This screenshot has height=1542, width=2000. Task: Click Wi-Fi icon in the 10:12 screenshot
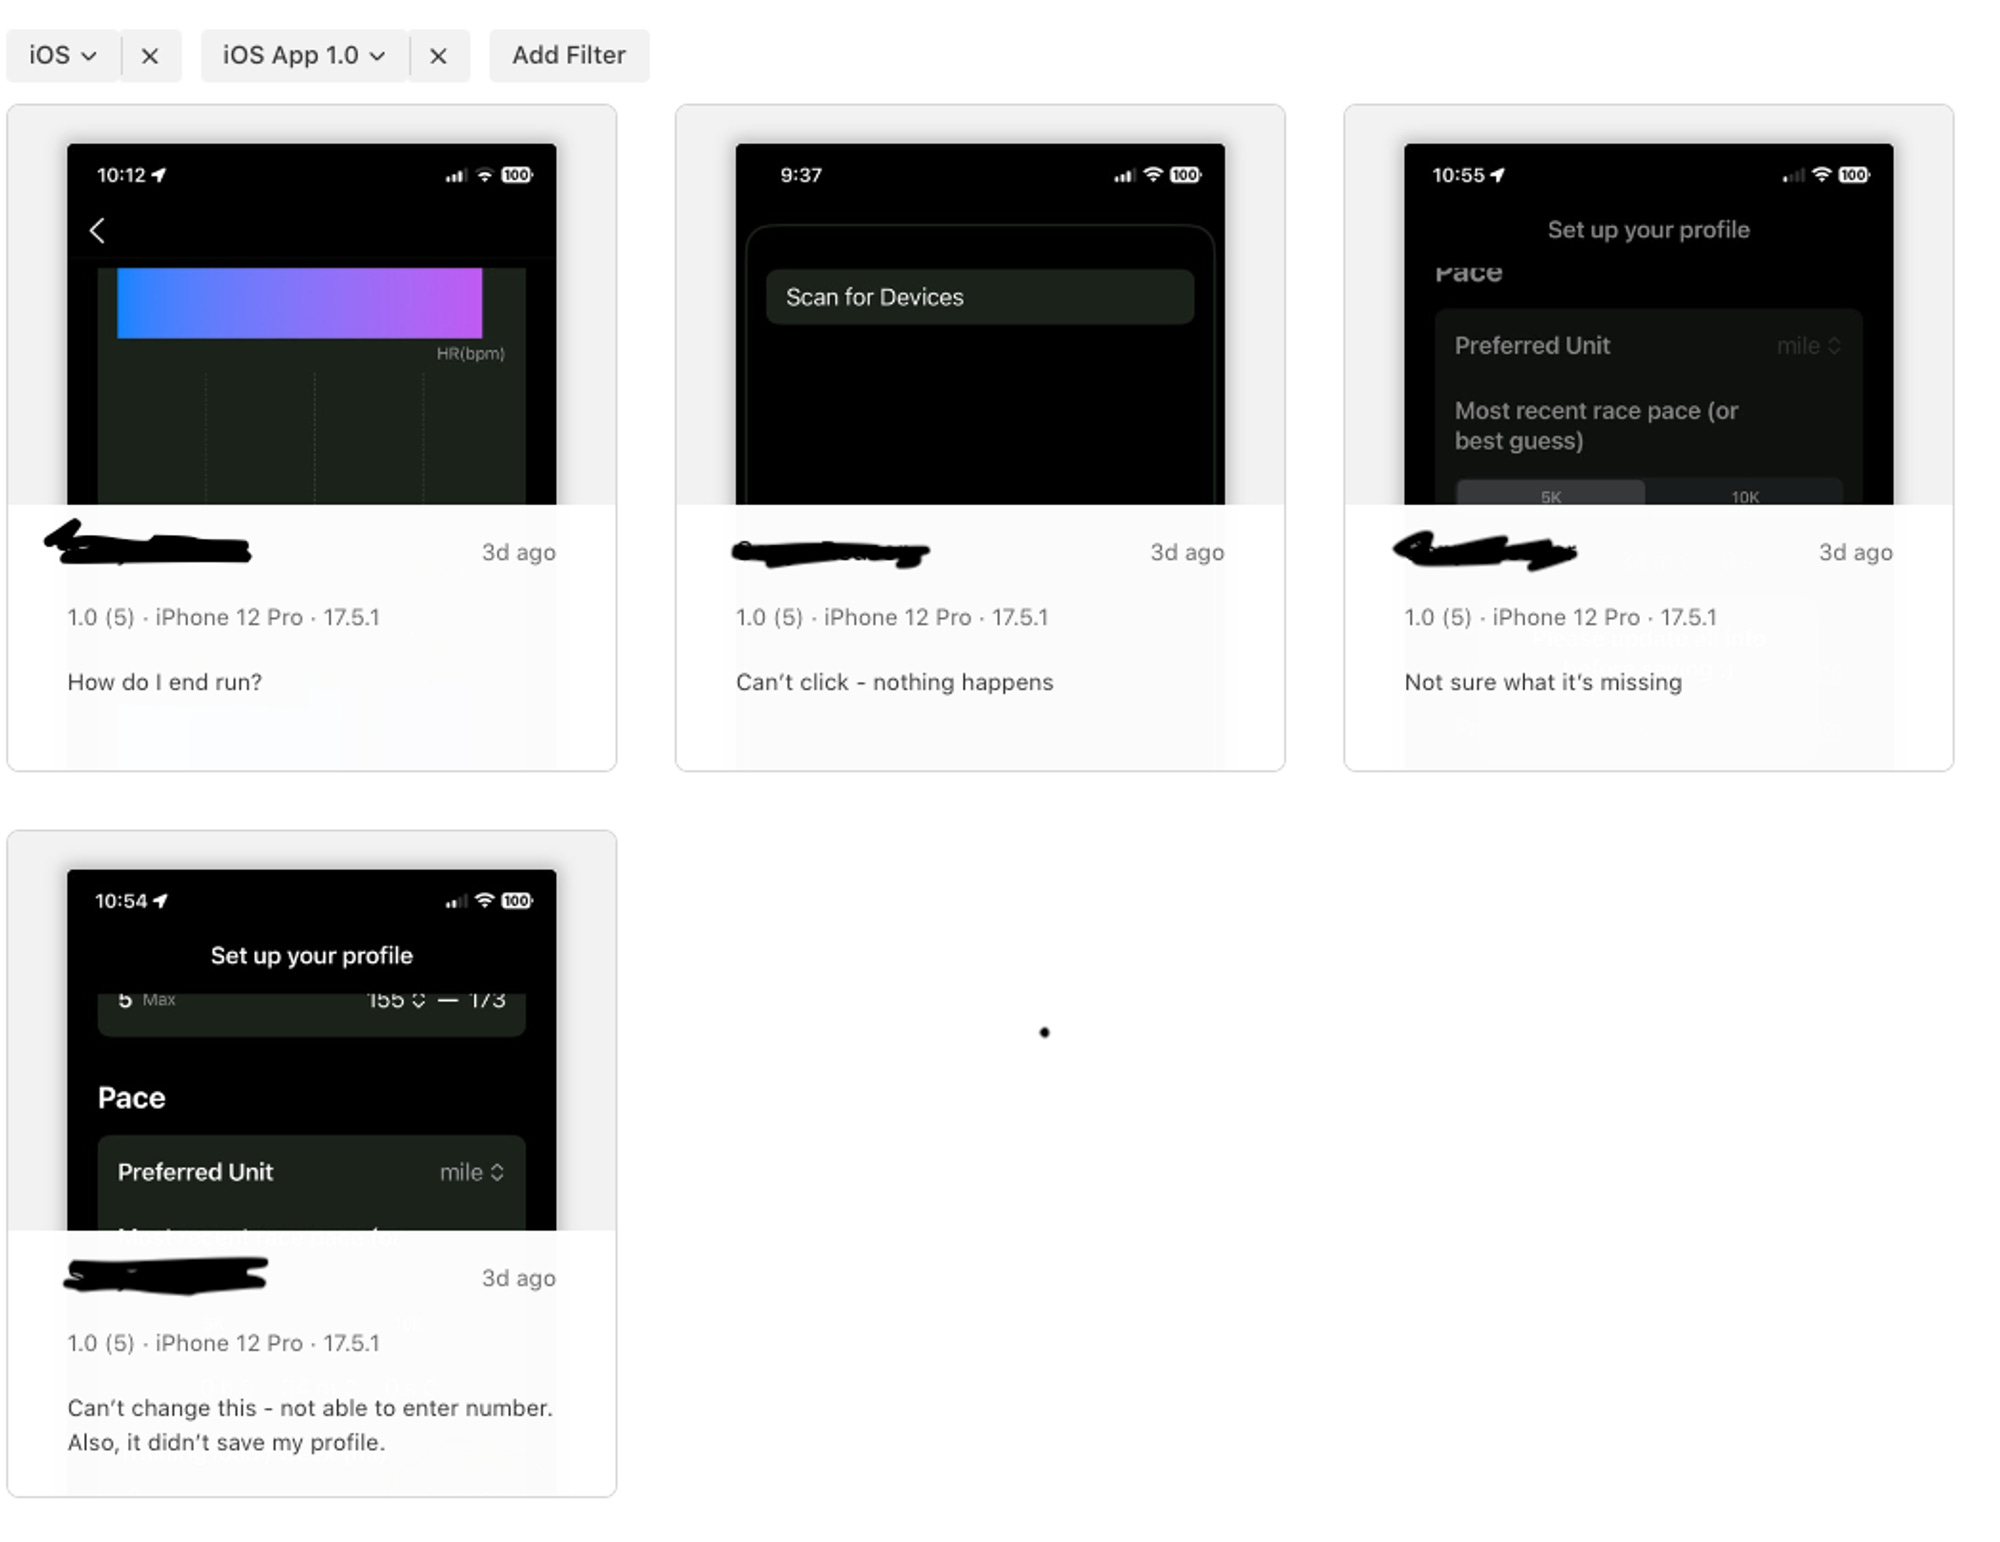(485, 175)
